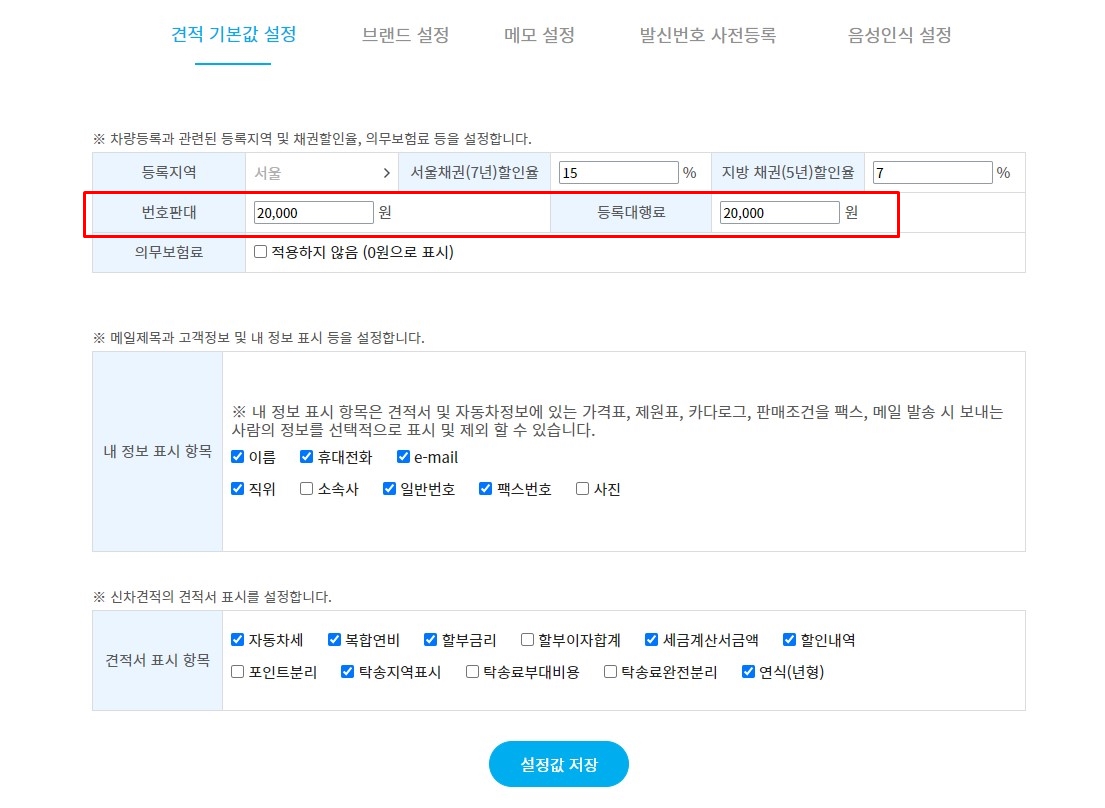The width and height of the screenshot is (1105, 808).
Task: Open the 견적 기본값 설정 tab
Action: (x=233, y=34)
